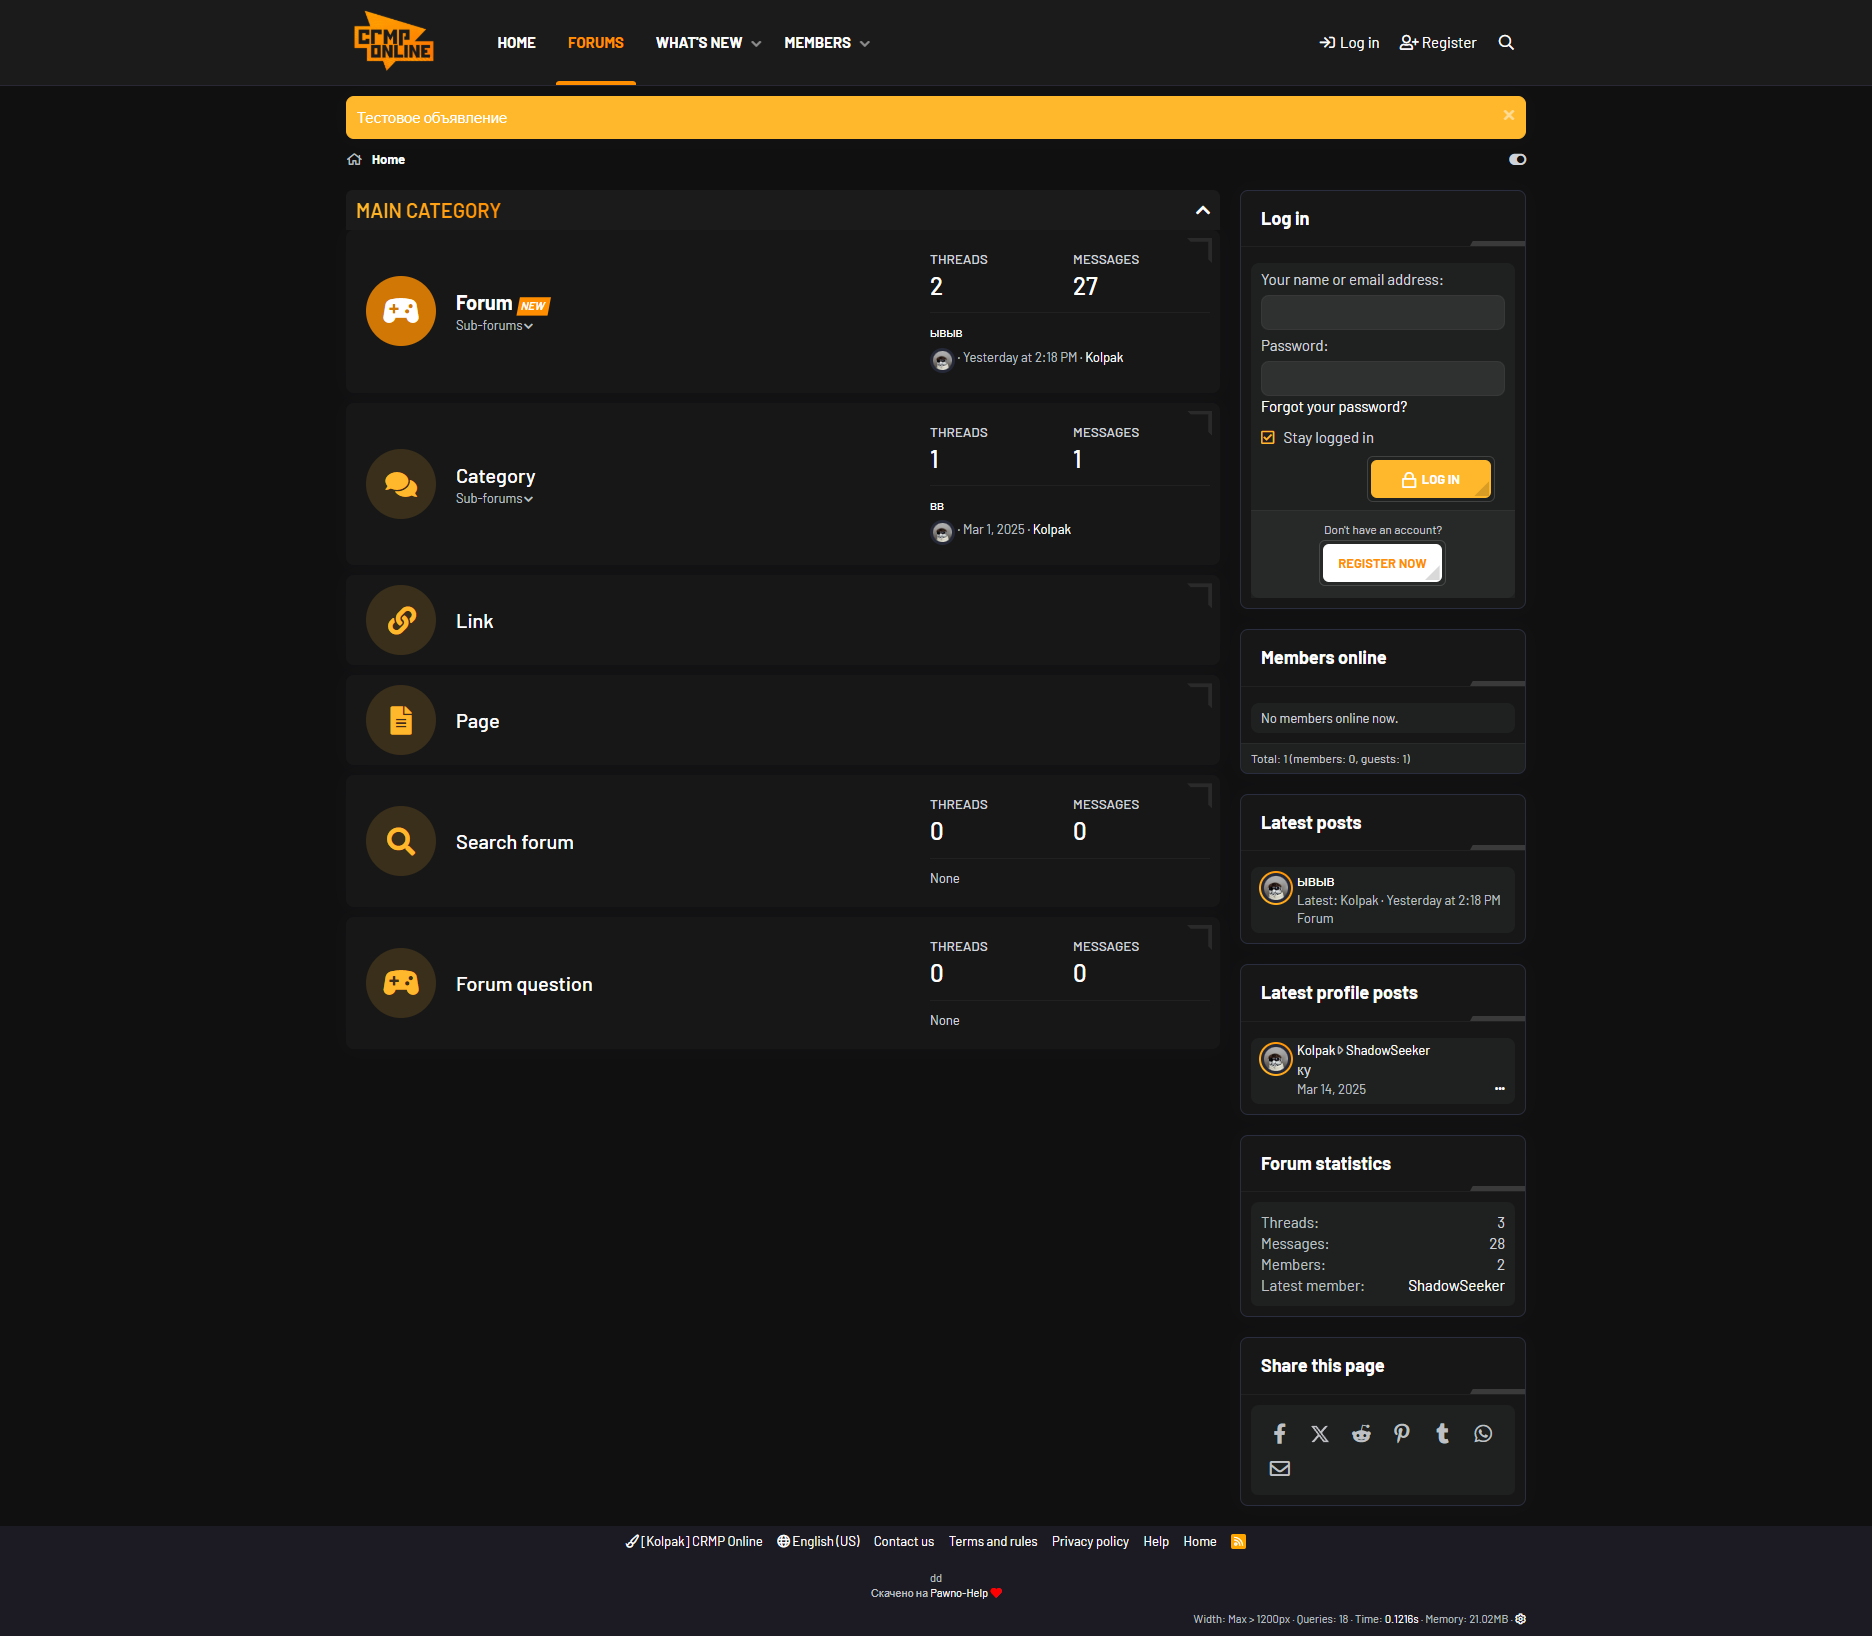This screenshot has width=1872, height=1636.
Task: Open the Members menu dropdown arrow
Action: pos(865,44)
